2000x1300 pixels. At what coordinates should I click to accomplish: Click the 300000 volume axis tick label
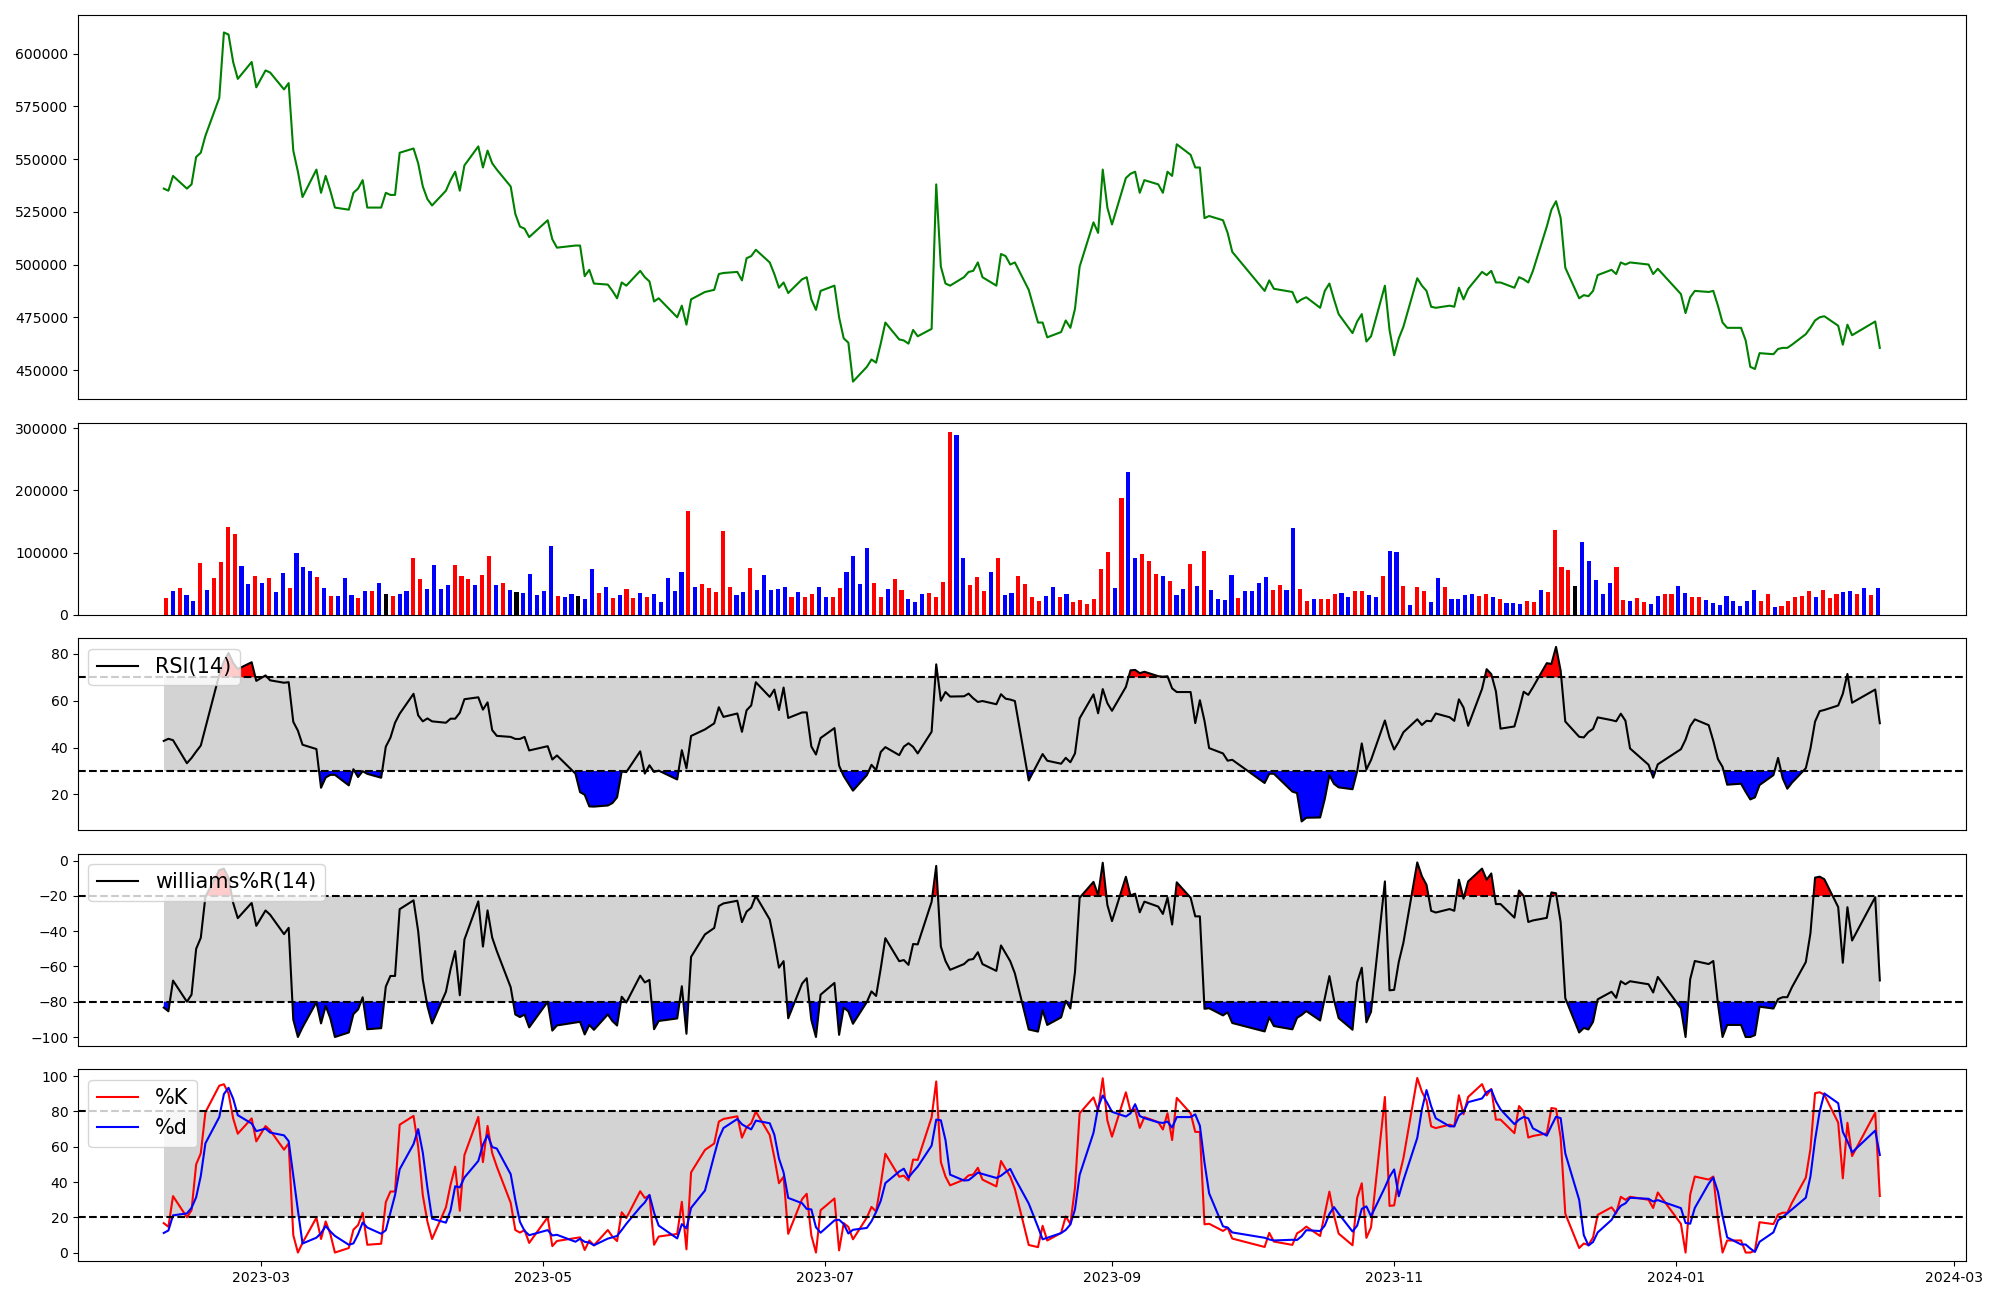(41, 429)
